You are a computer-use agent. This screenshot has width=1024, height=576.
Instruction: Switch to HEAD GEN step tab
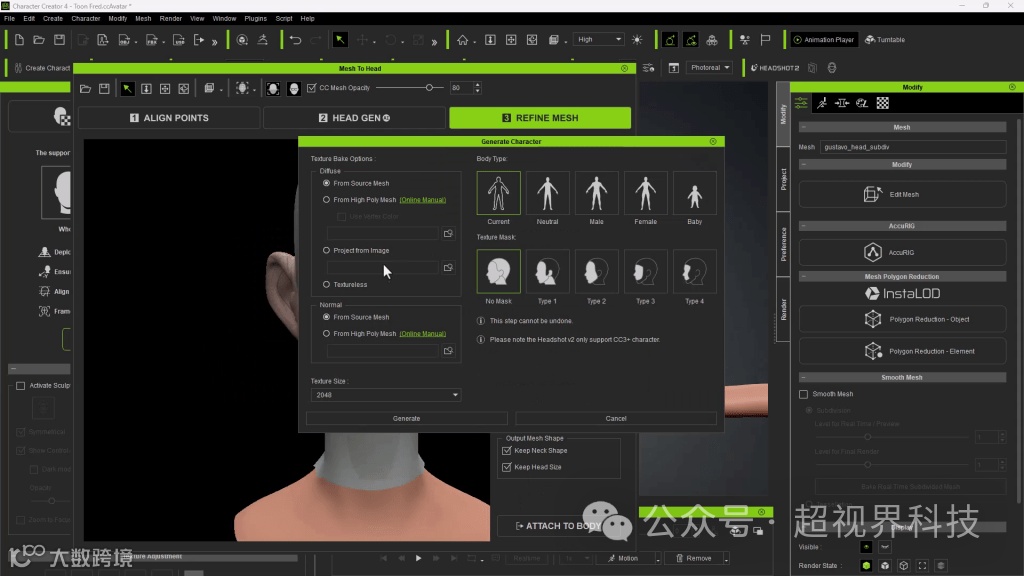[354, 118]
